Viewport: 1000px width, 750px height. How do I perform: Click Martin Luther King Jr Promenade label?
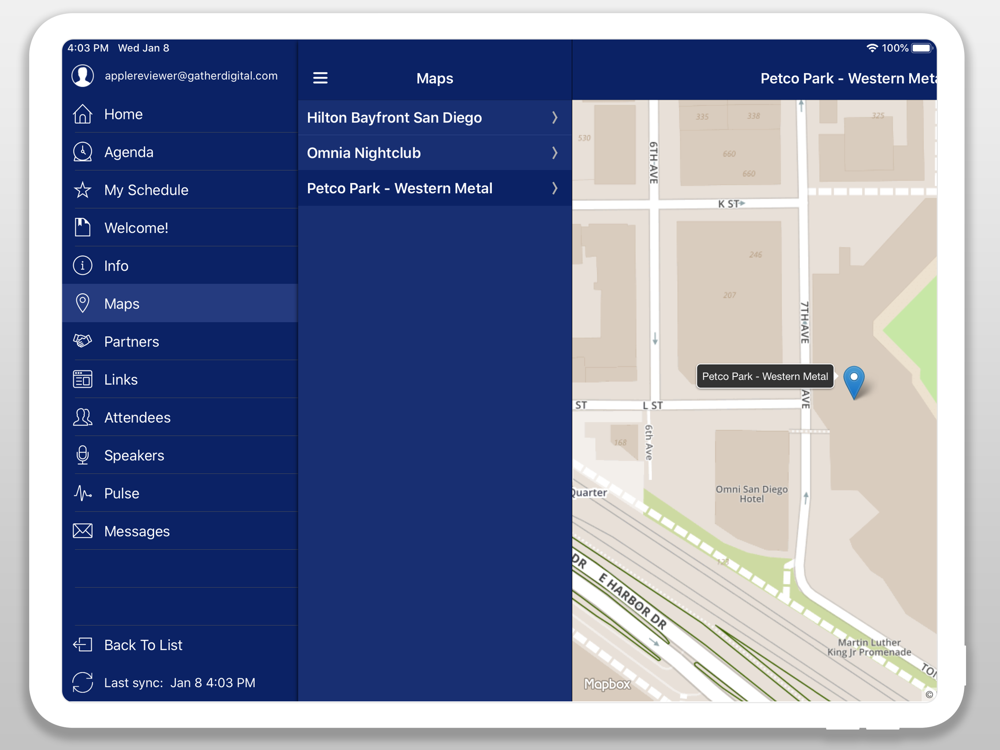[x=869, y=647]
